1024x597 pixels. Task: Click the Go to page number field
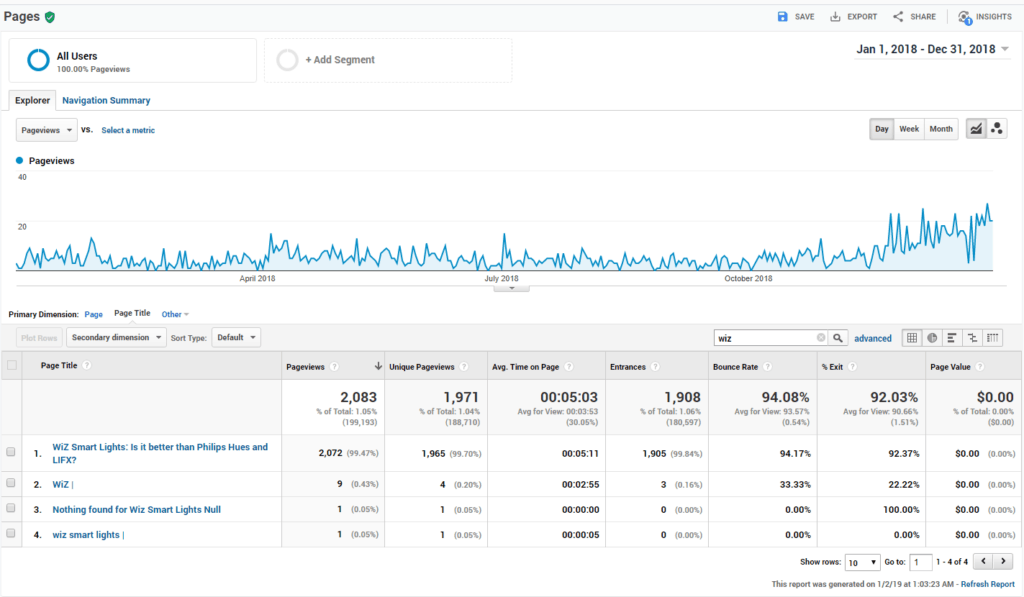pyautogui.click(x=921, y=562)
